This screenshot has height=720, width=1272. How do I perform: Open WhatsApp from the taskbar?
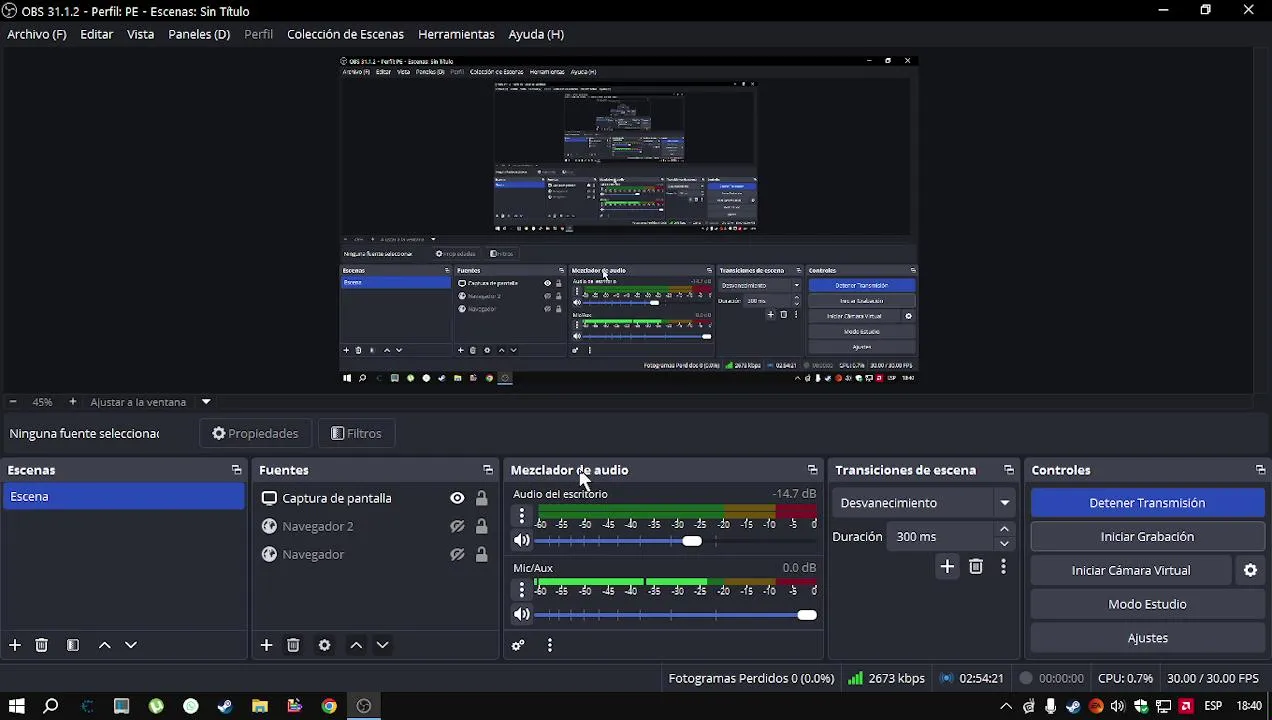pyautogui.click(x=191, y=706)
